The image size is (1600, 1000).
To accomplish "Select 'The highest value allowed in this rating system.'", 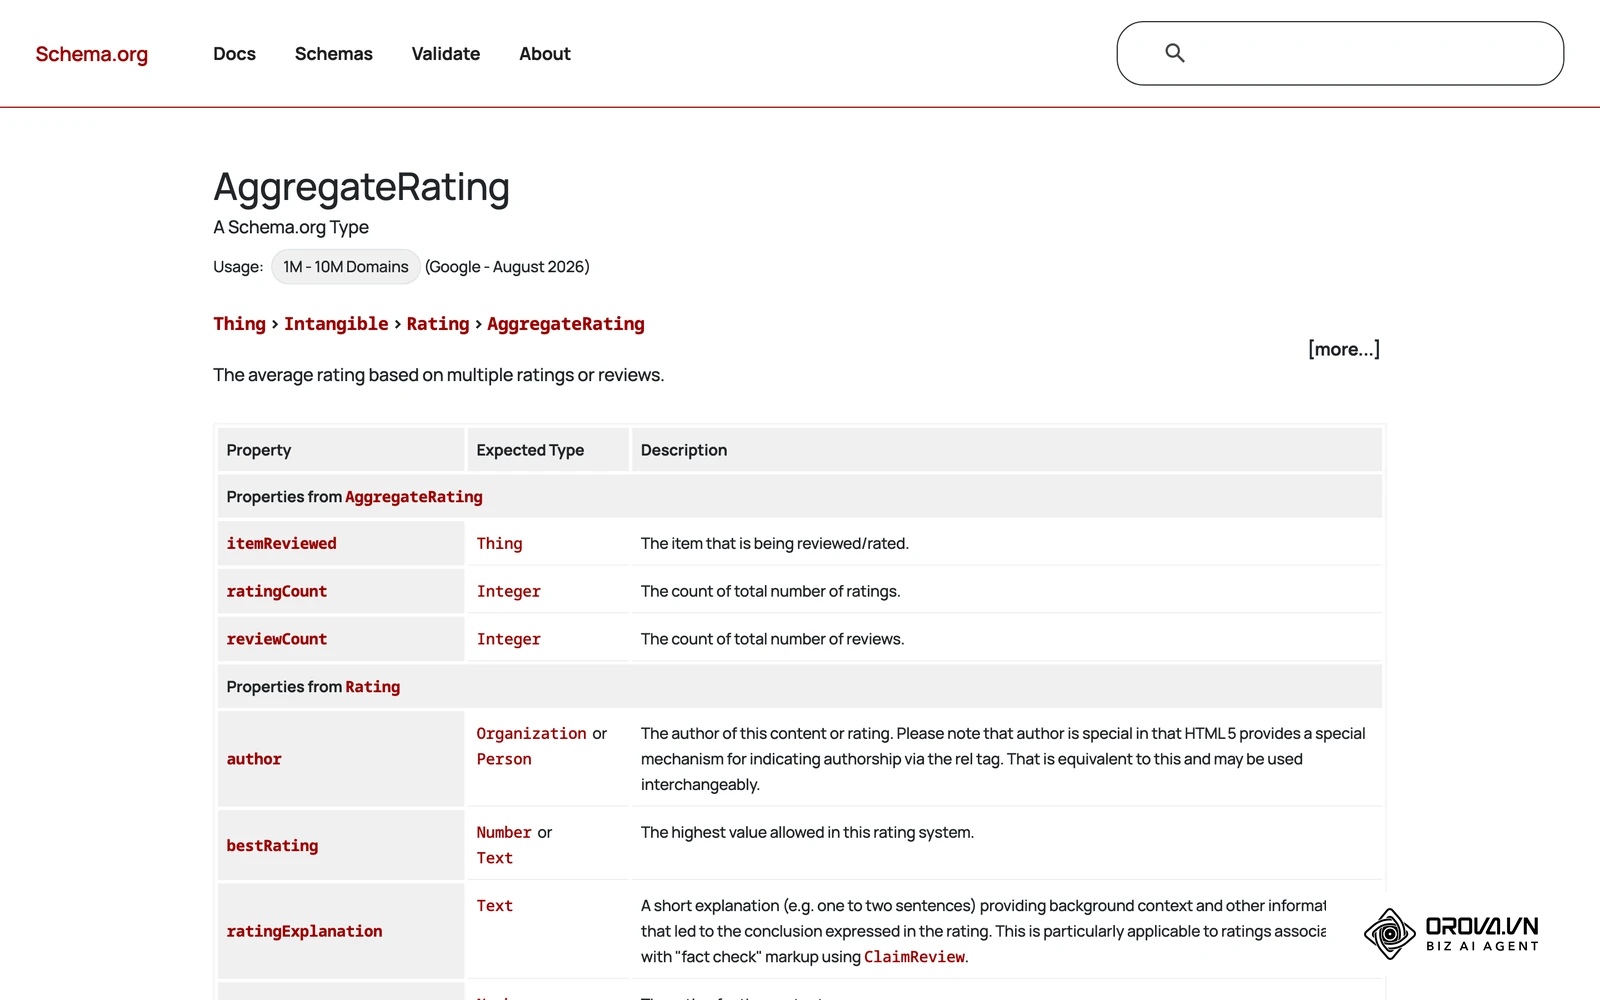I will coord(807,833).
